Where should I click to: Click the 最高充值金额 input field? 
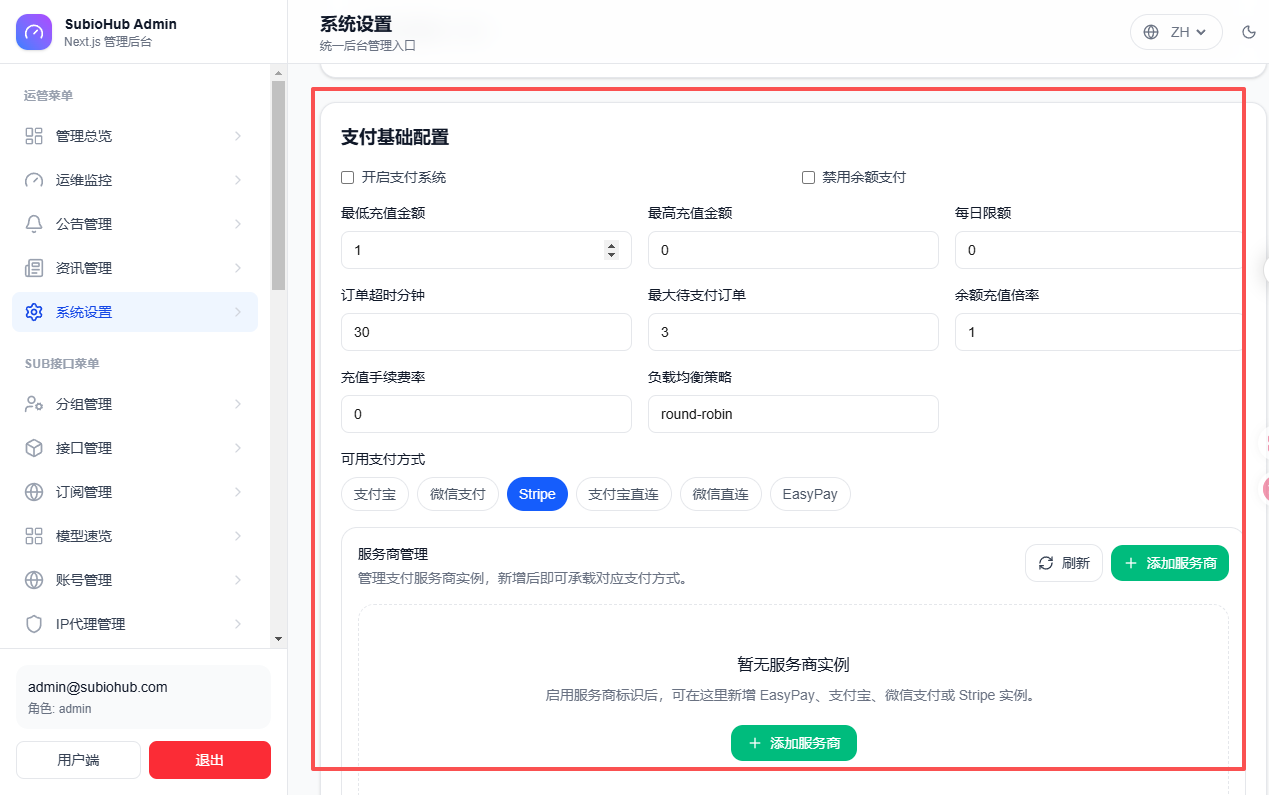tap(793, 250)
